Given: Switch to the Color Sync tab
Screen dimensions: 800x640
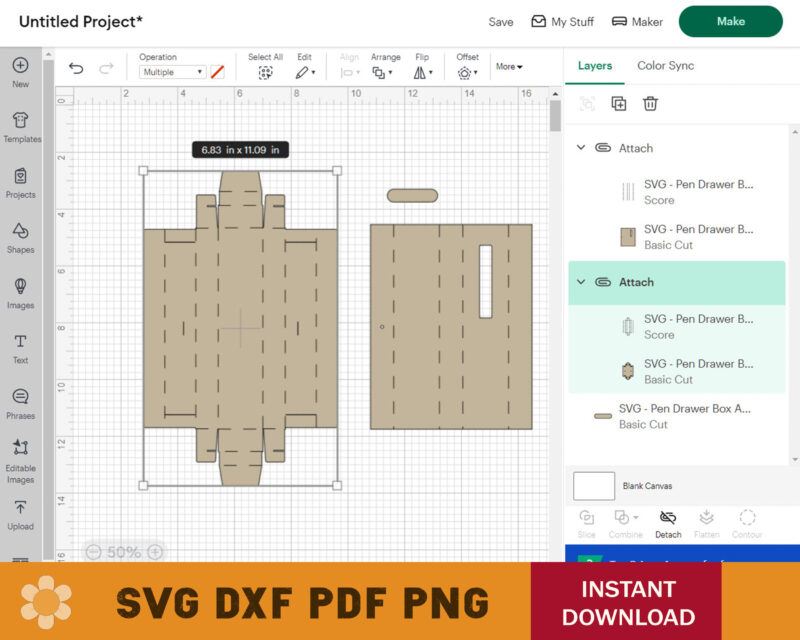Looking at the screenshot, I should click(x=666, y=65).
